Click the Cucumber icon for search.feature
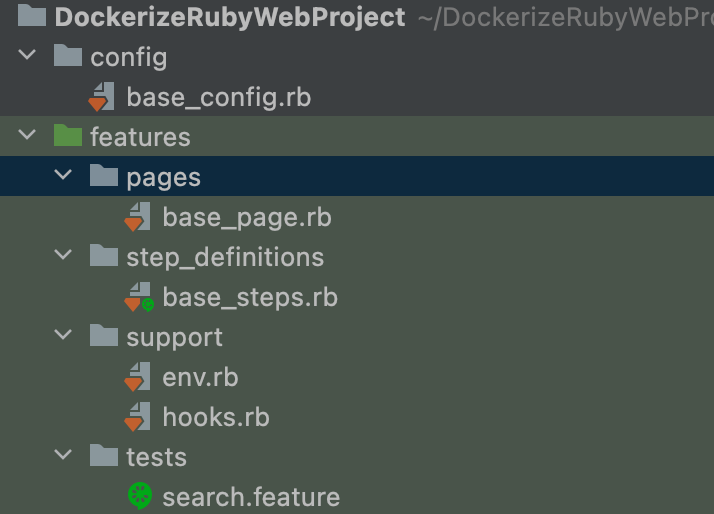This screenshot has width=714, height=514. [140, 495]
